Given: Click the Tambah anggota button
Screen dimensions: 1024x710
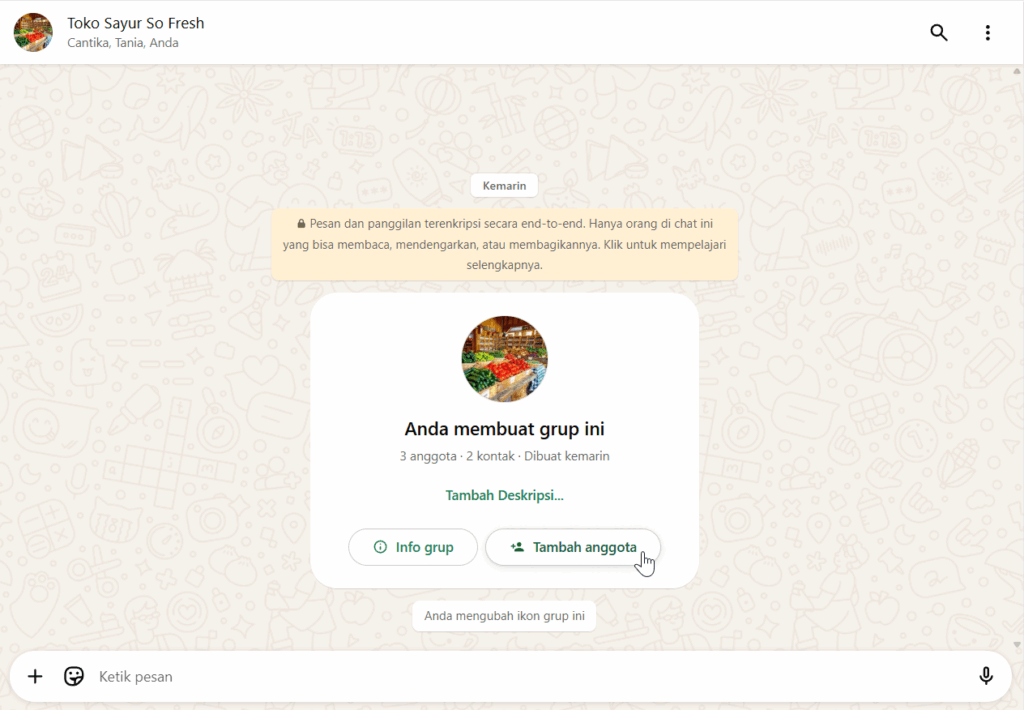Looking at the screenshot, I should (x=573, y=547).
